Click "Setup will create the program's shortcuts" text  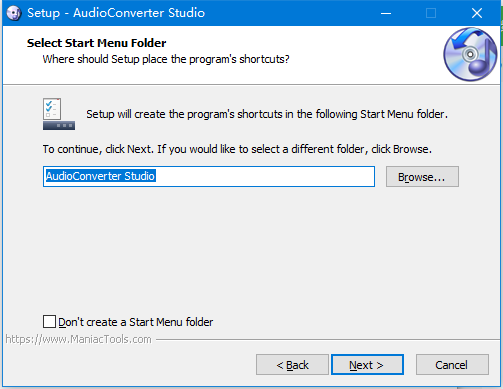coord(267,114)
